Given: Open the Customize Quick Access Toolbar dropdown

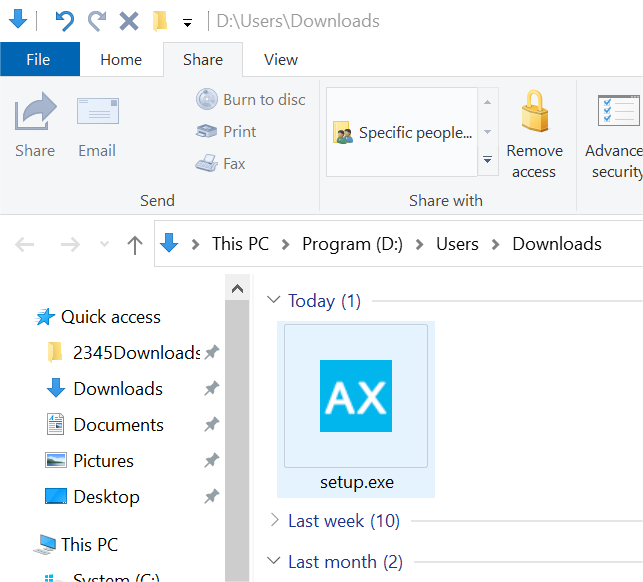Looking at the screenshot, I should [187, 23].
